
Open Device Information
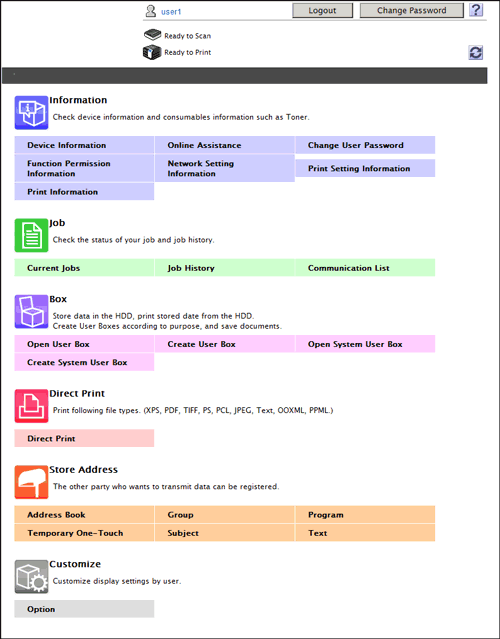pyautogui.click(x=84, y=145)
